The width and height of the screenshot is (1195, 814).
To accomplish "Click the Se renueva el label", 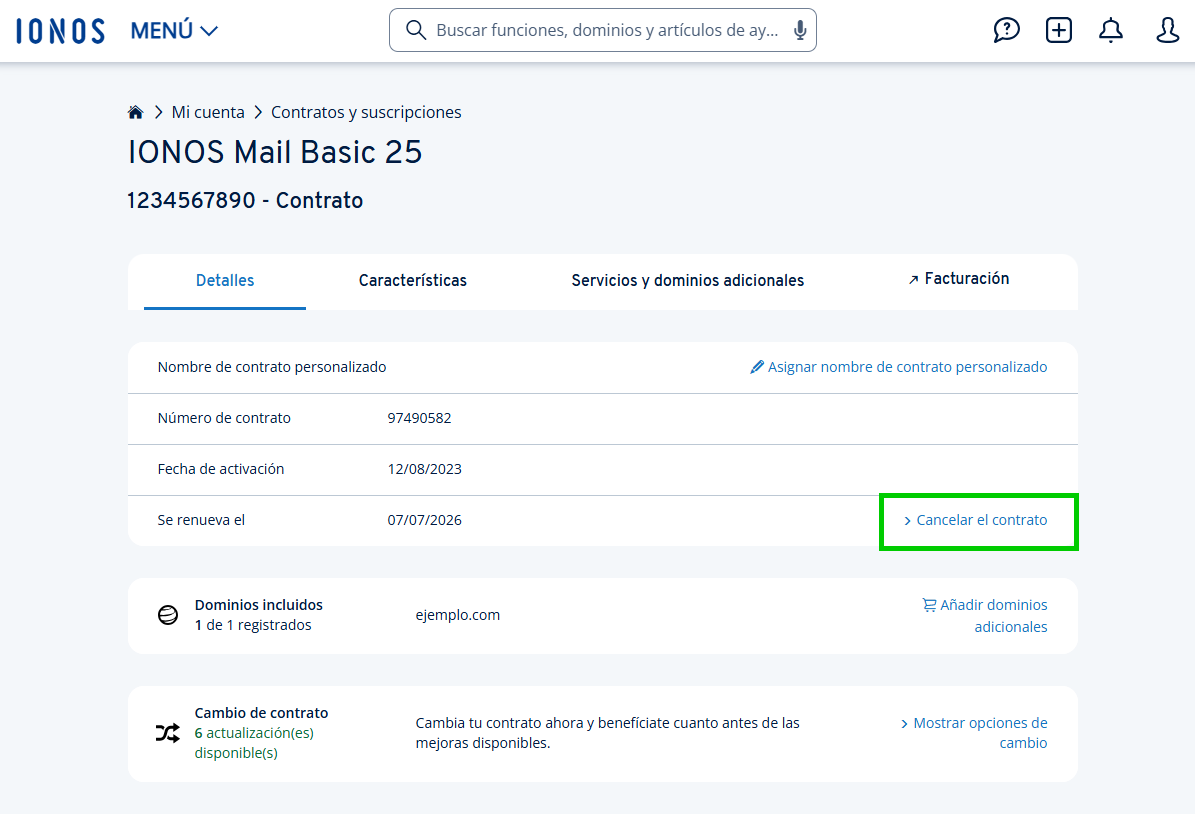I will pyautogui.click(x=201, y=520).
